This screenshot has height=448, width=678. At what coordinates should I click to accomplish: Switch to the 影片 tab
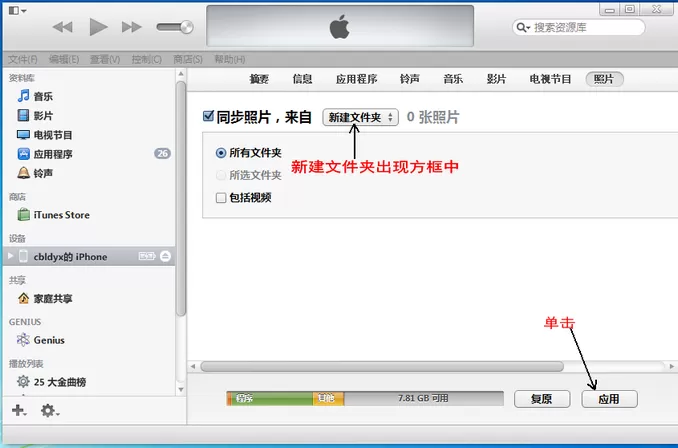click(496, 79)
